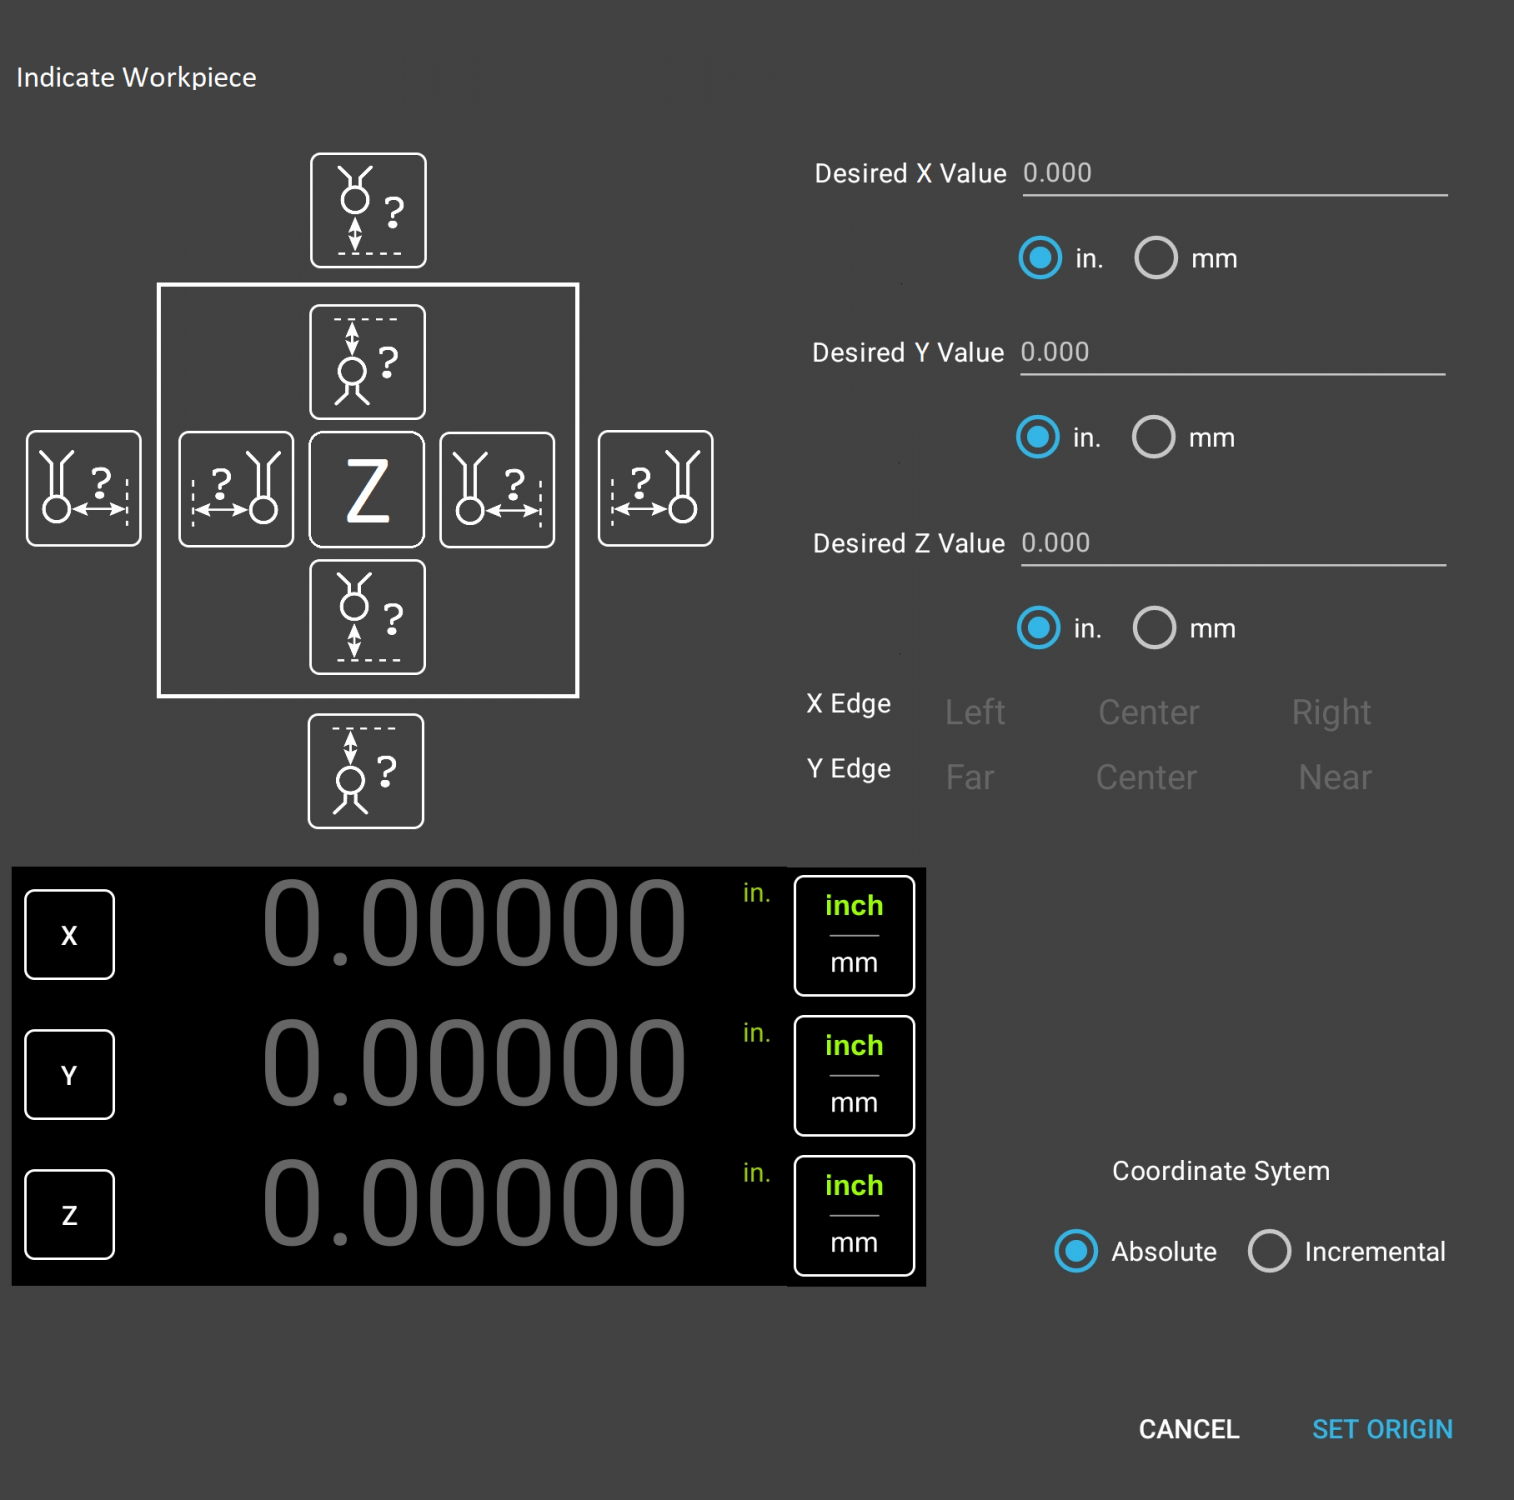This screenshot has height=1500, width=1514.
Task: Select mm for Desired X Value
Action: pos(1156,258)
